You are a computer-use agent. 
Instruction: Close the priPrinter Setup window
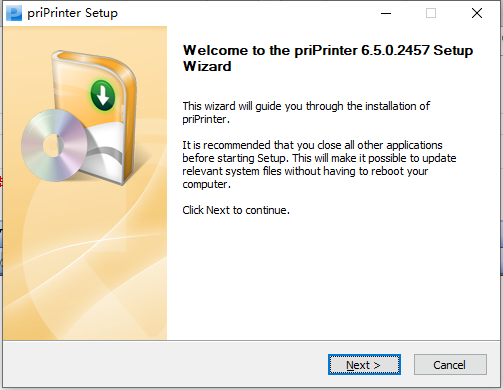477,13
